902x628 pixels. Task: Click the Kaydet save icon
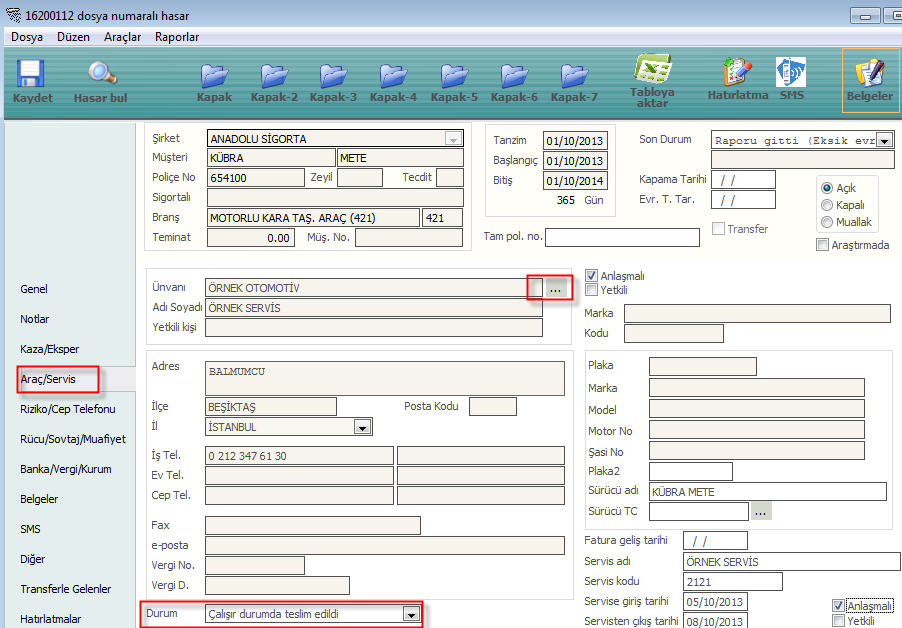[x=32, y=80]
